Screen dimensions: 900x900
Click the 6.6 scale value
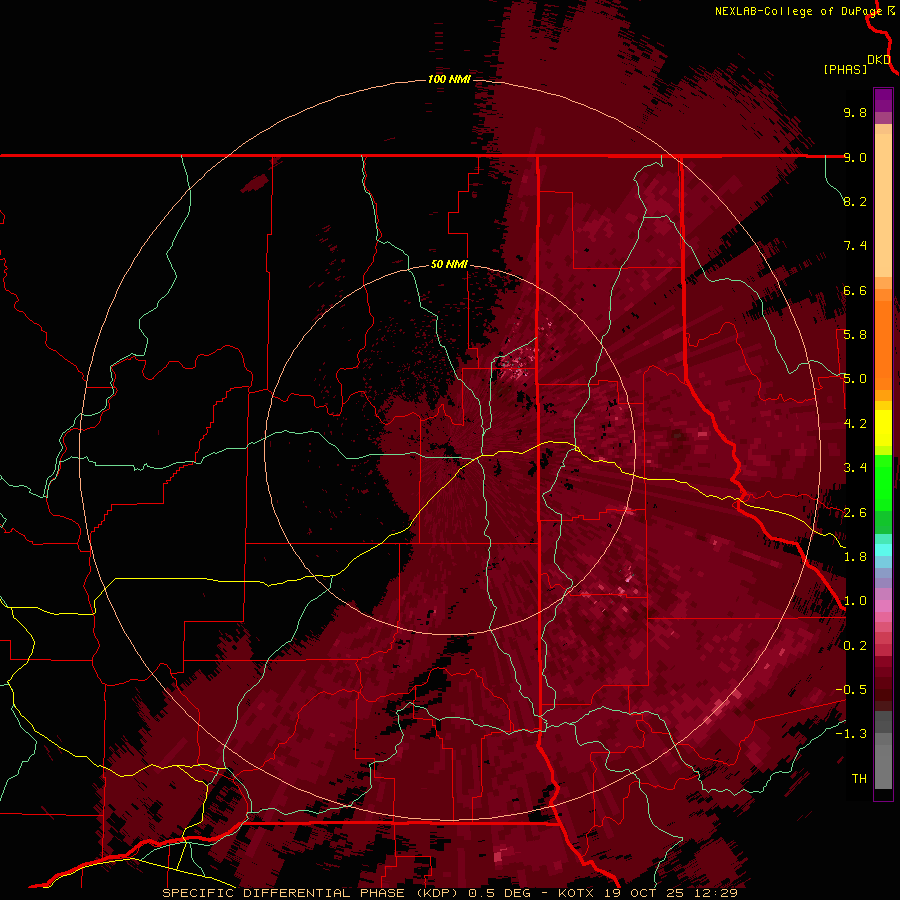pyautogui.click(x=855, y=290)
